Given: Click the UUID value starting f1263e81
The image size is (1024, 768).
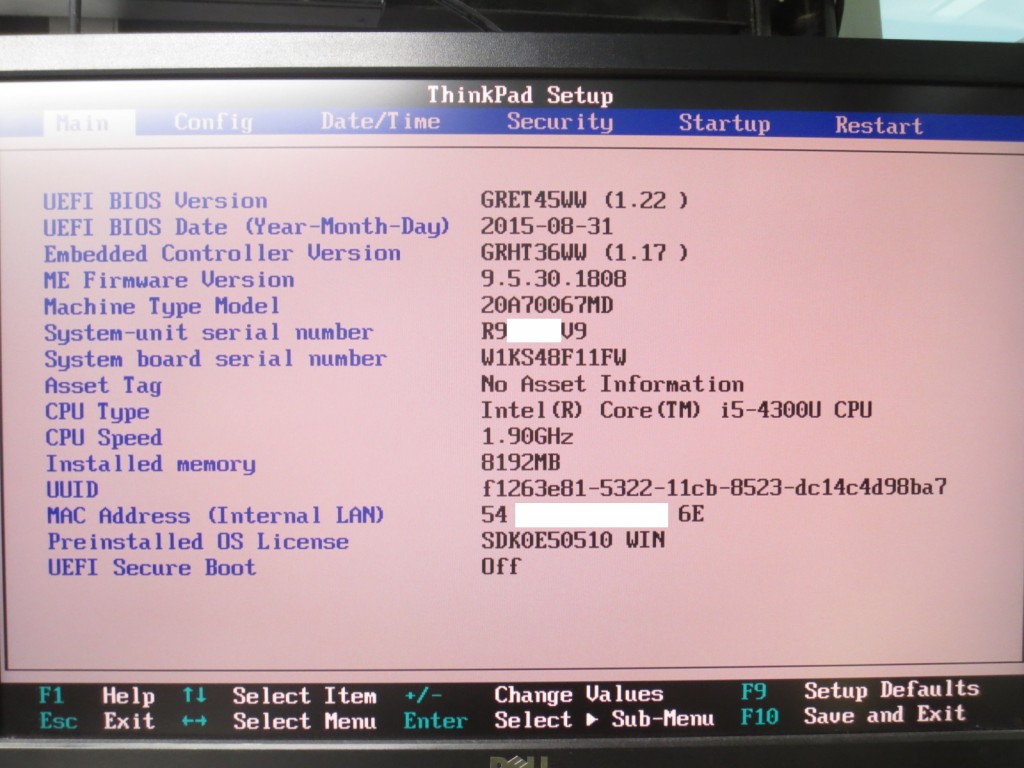Looking at the screenshot, I should point(714,487).
